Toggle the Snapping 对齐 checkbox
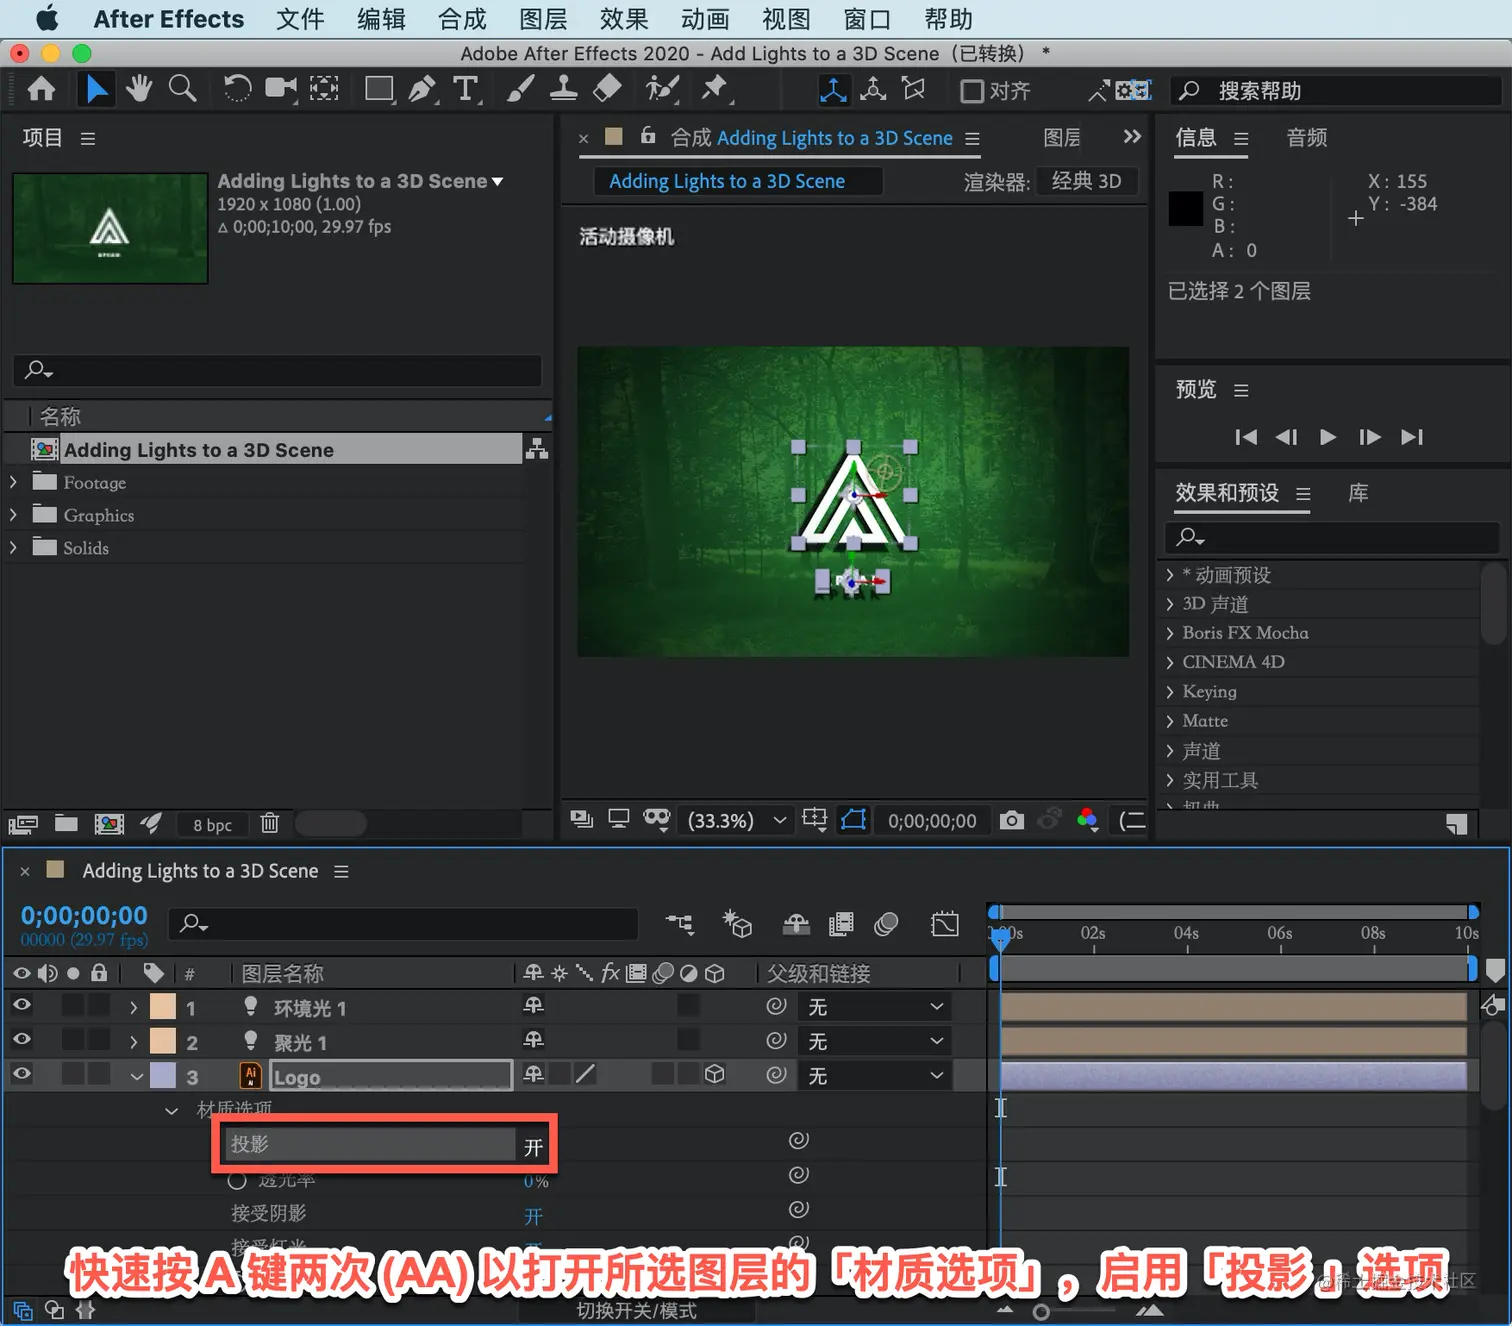Screen dimensions: 1512x1326 971,91
